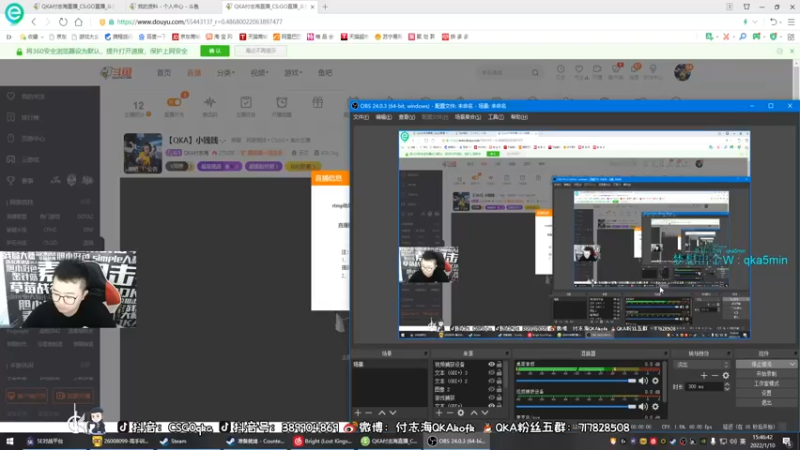The width and height of the screenshot is (800, 450).
Task: Move scene up in OBS Scenes panel
Action: click(381, 412)
